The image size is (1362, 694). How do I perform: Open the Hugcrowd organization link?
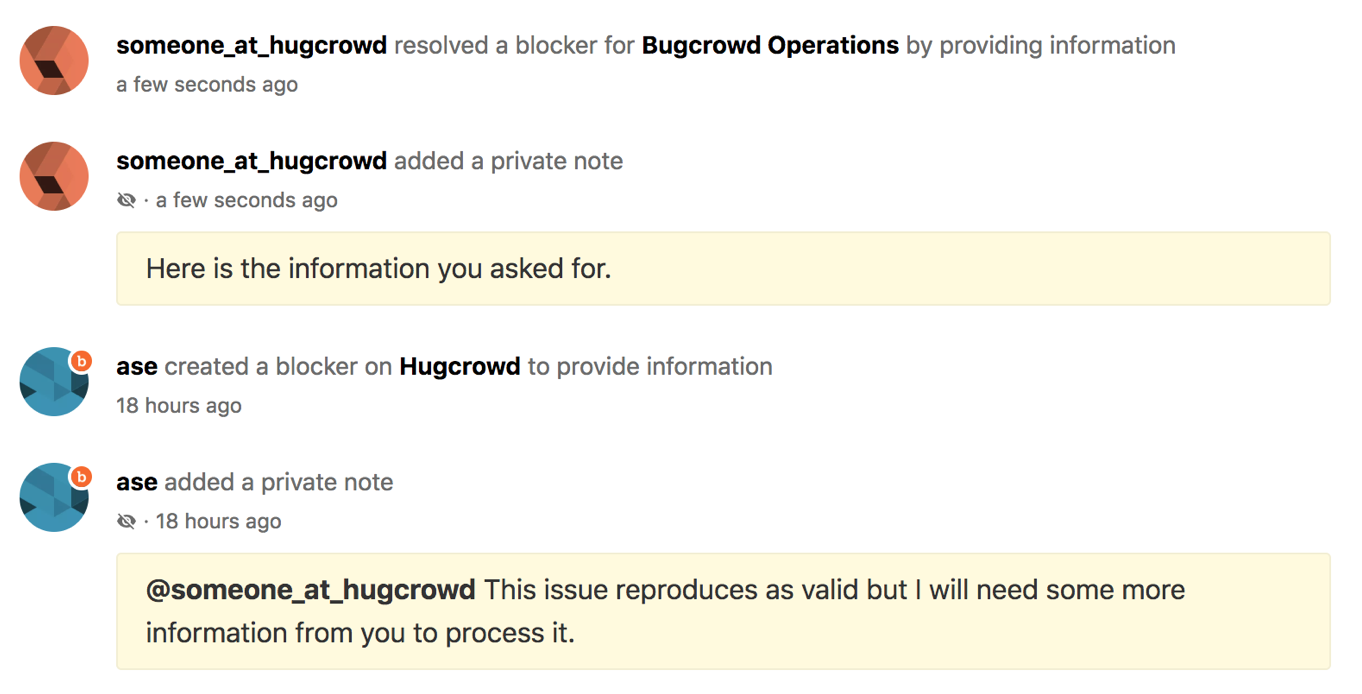(460, 366)
